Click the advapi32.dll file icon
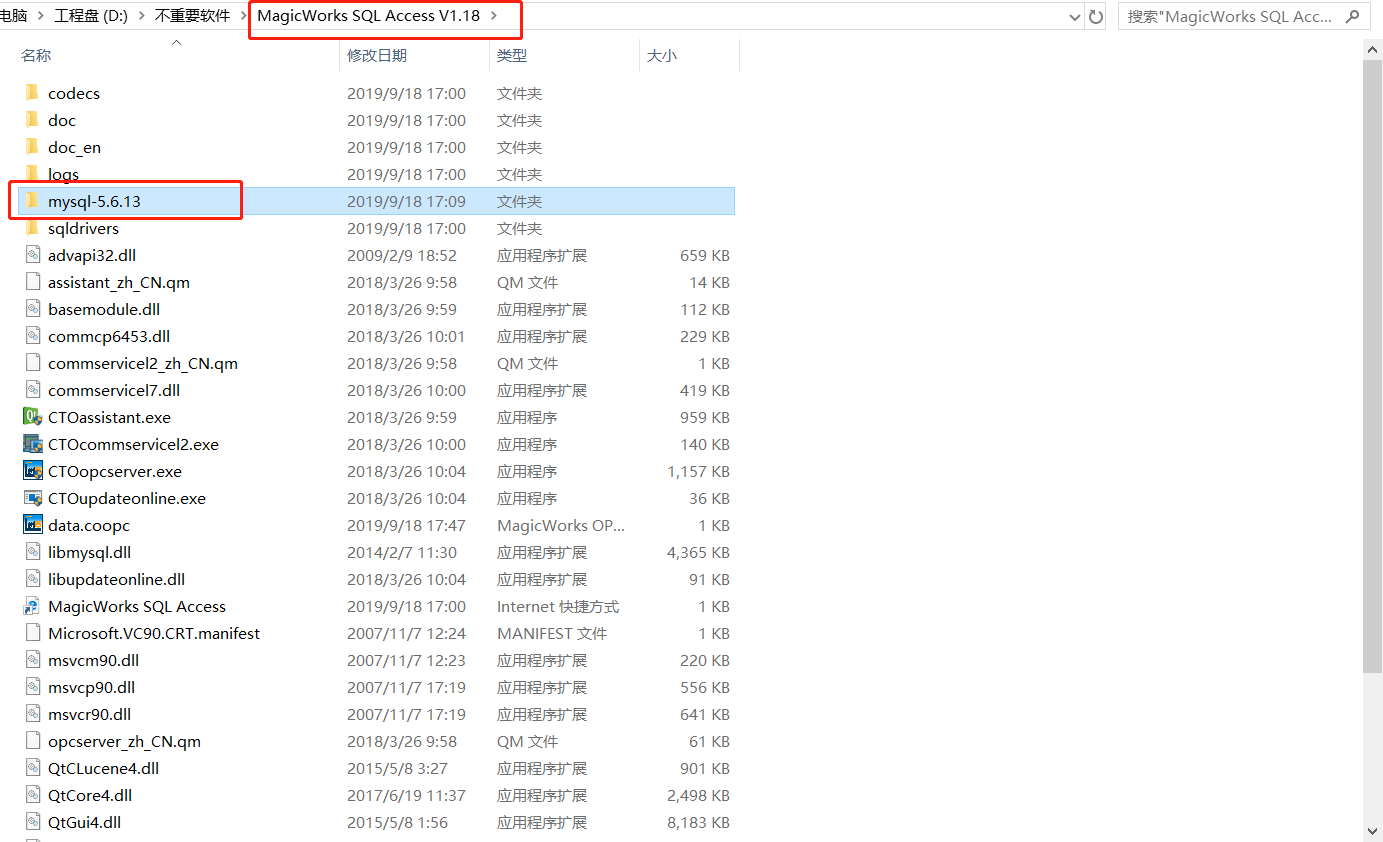The image size is (1383, 842). (x=32, y=255)
